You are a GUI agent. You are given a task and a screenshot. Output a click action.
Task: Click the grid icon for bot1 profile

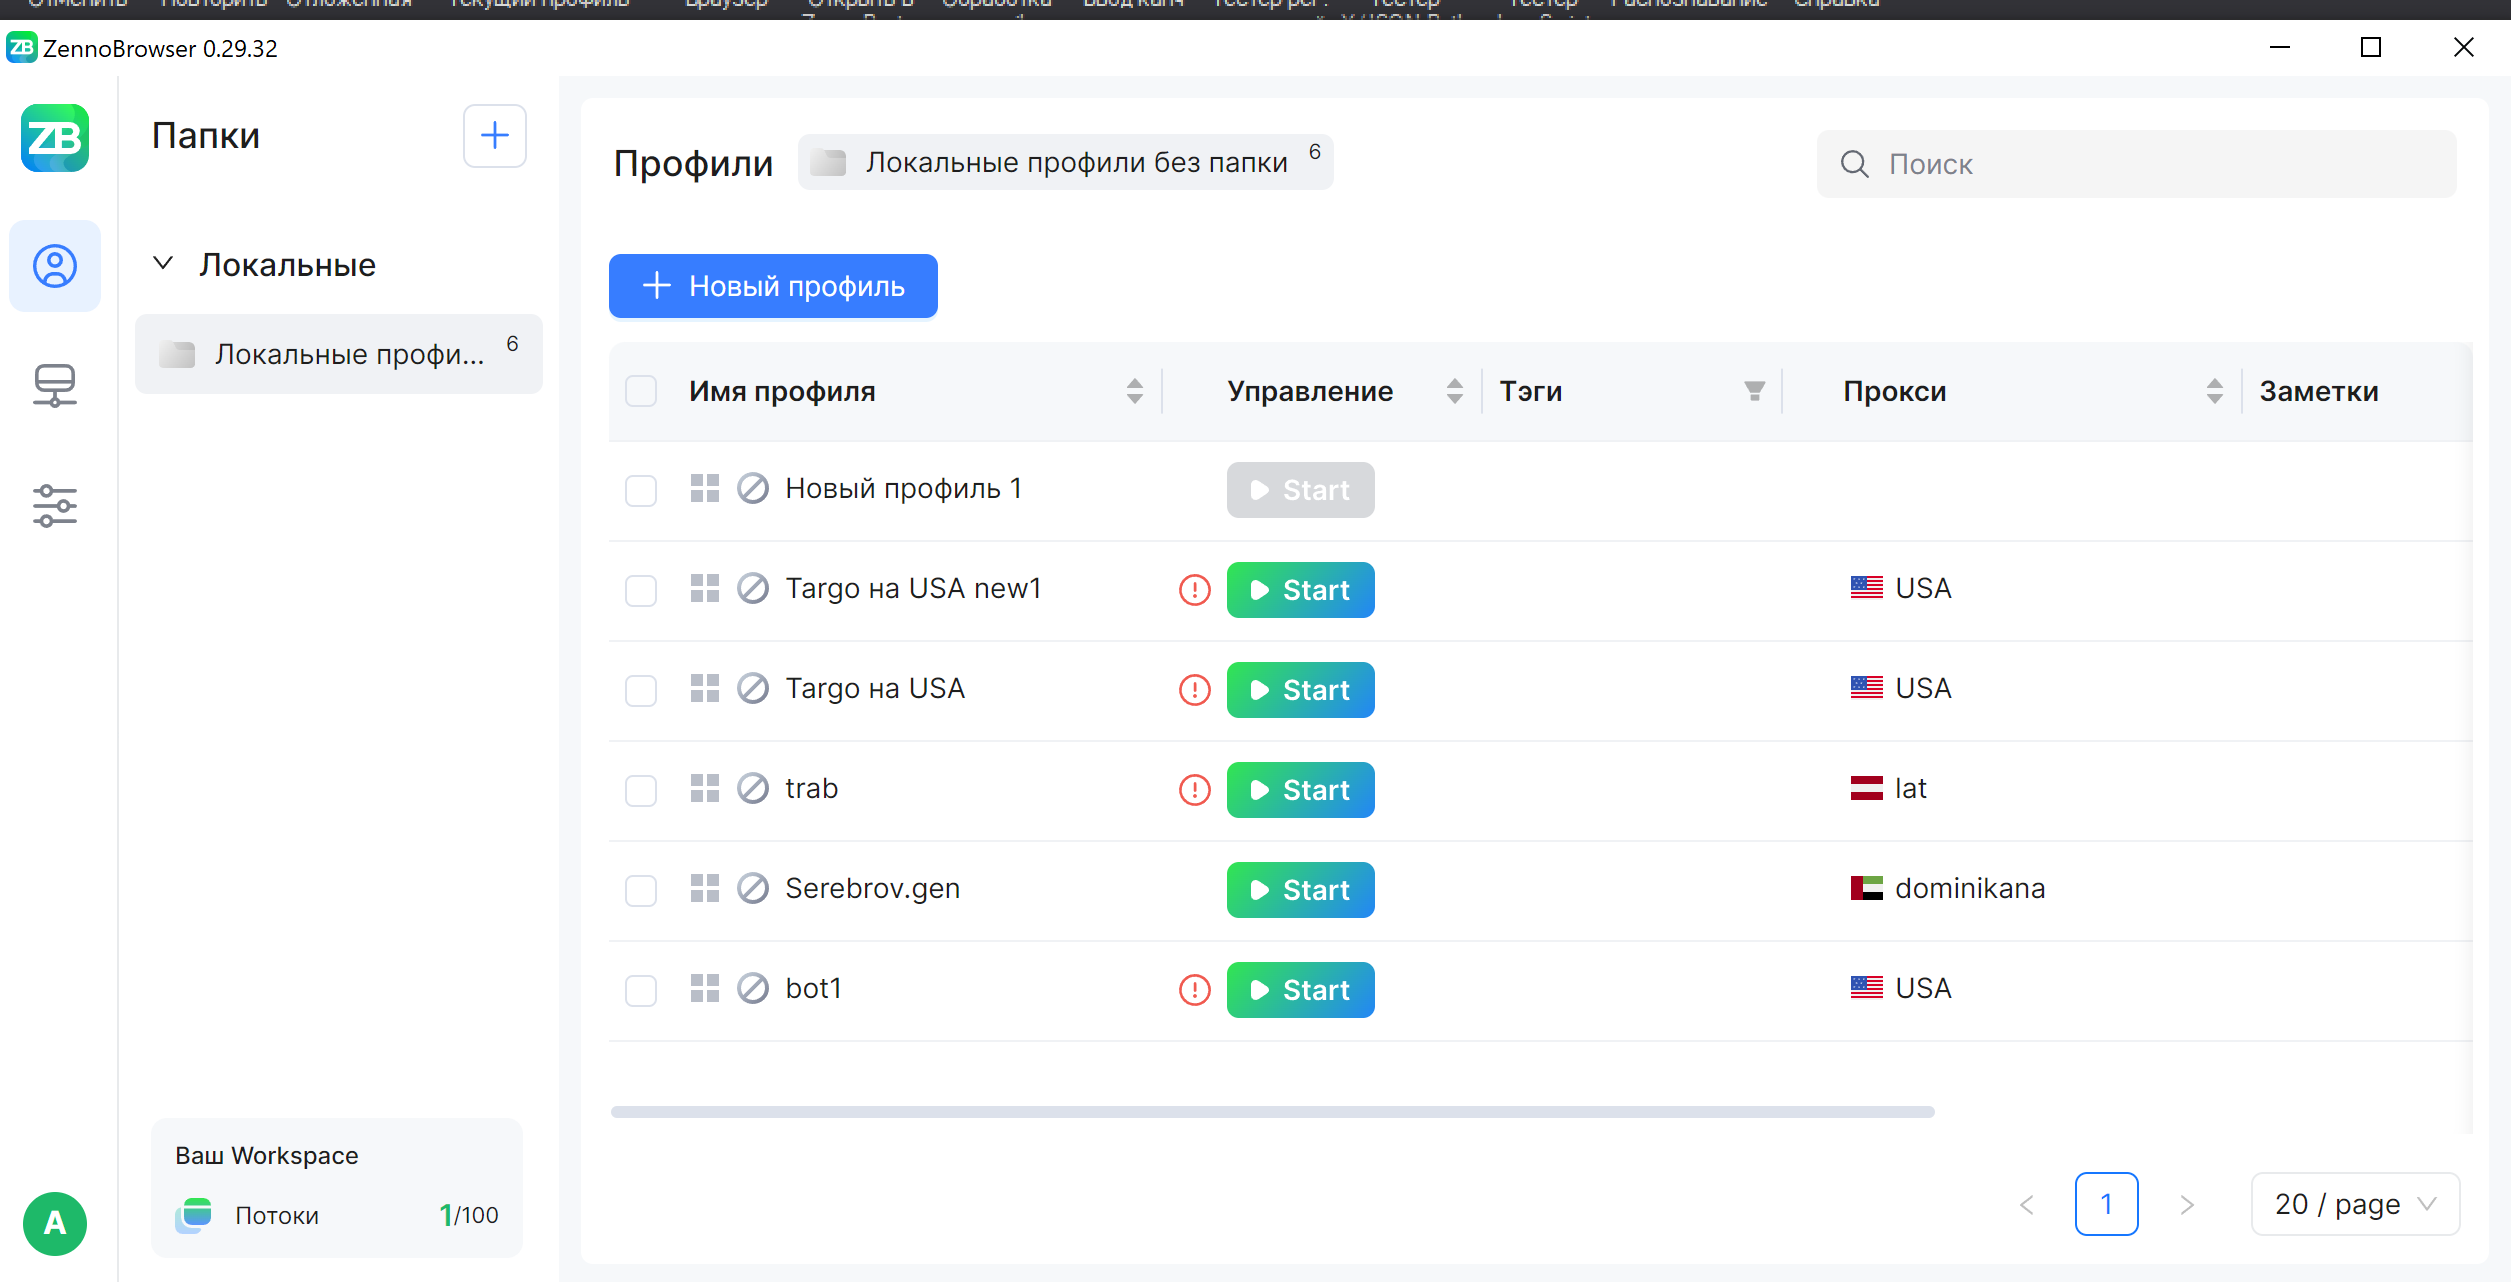click(705, 988)
